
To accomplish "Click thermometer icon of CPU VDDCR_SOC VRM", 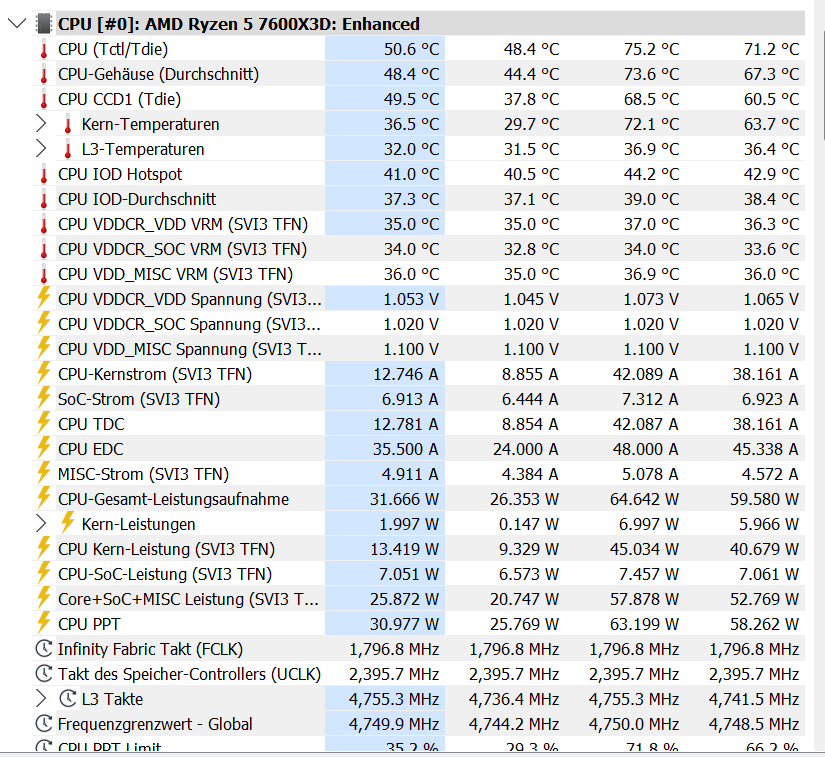I will tap(44, 249).
